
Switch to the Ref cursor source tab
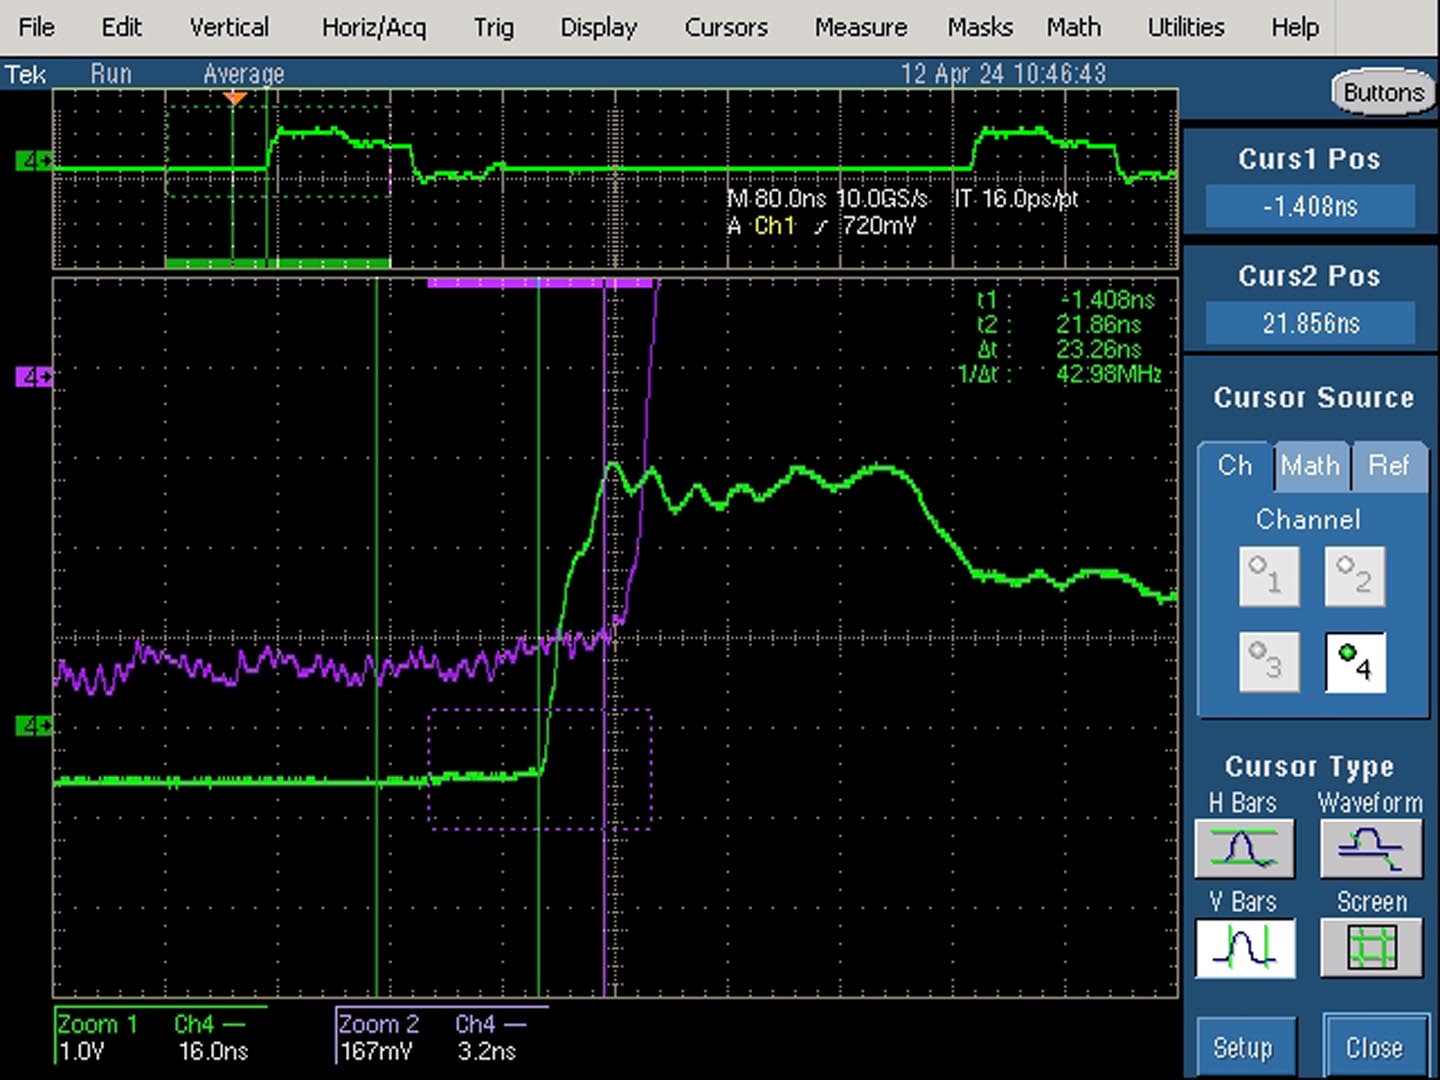(1388, 466)
